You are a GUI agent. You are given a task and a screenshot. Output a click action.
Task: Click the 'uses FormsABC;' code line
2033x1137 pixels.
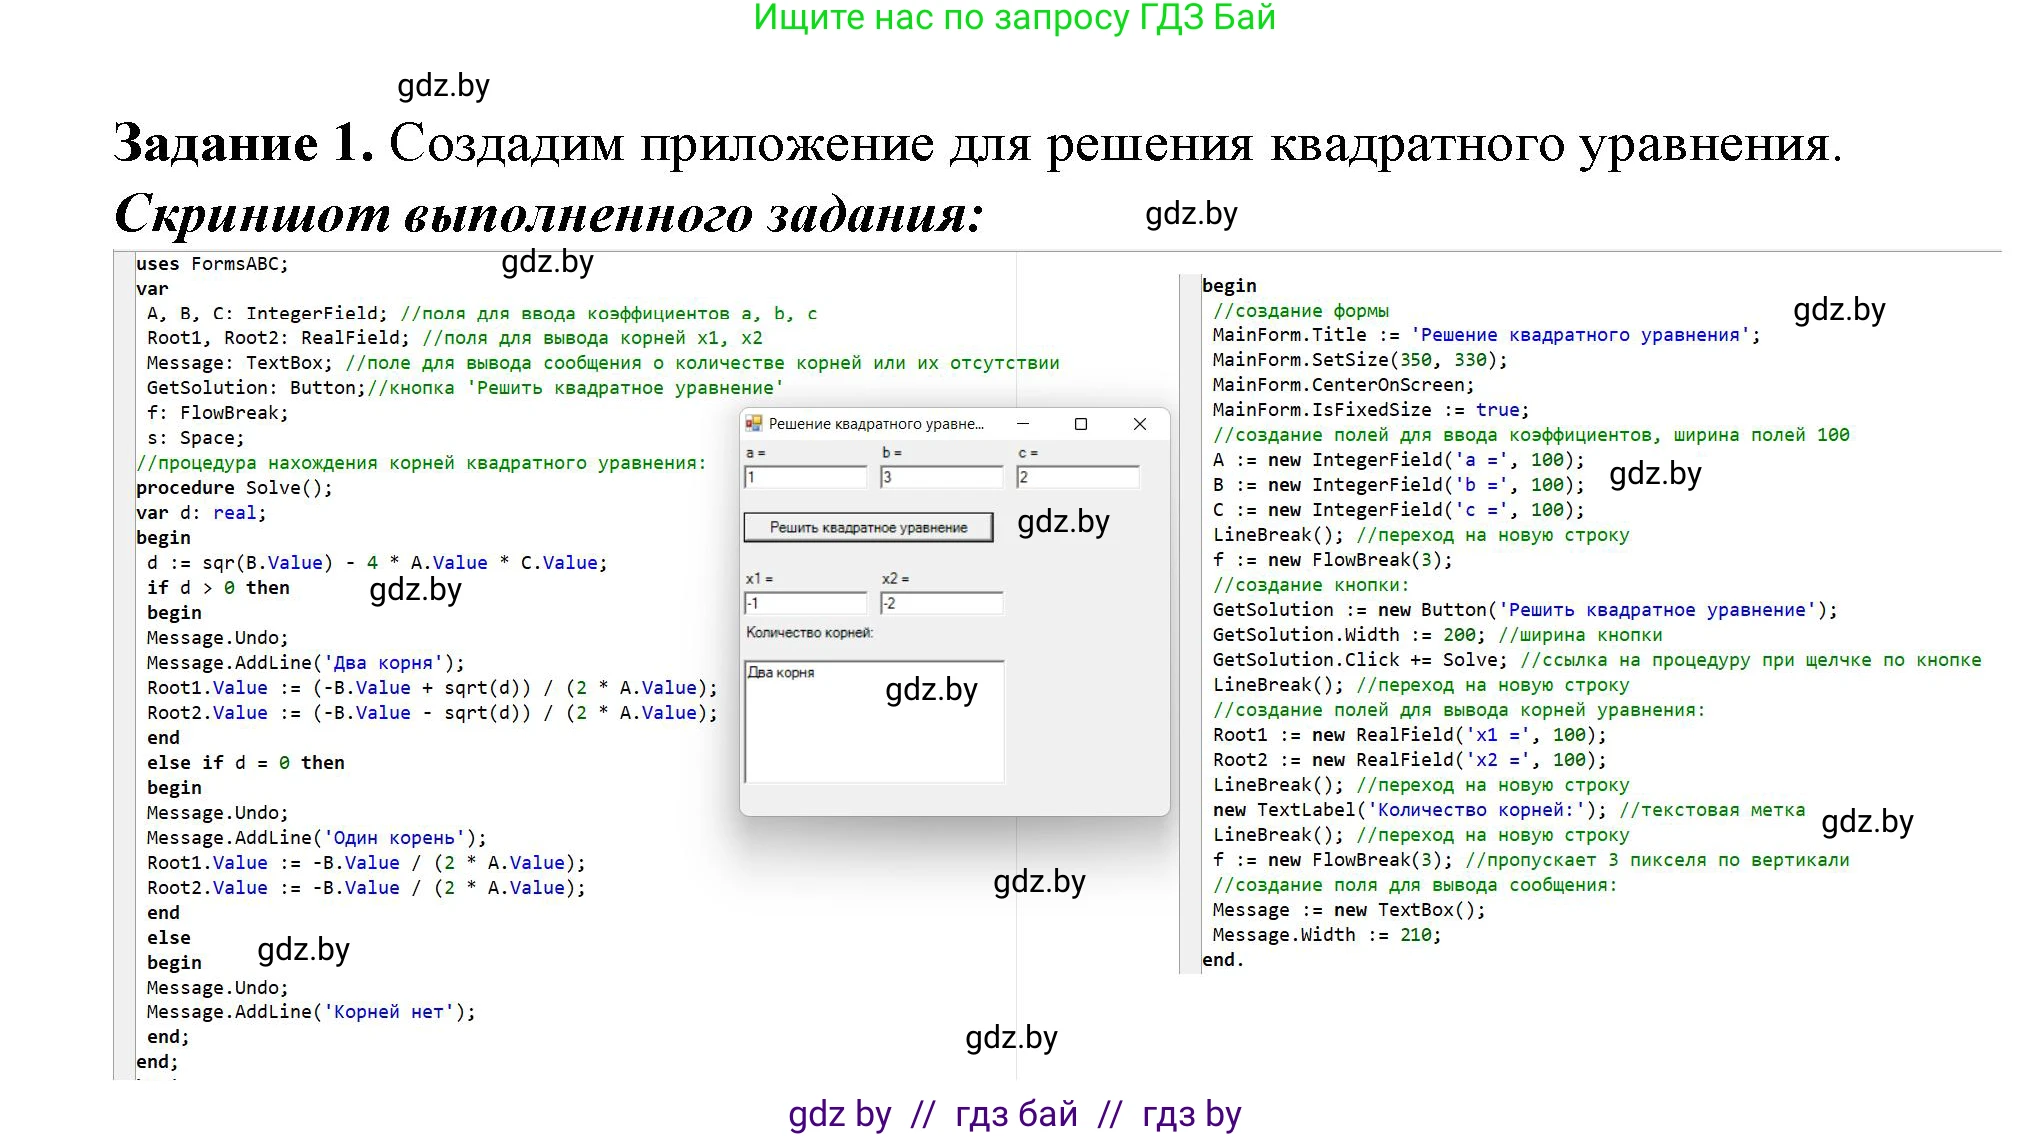click(x=211, y=263)
